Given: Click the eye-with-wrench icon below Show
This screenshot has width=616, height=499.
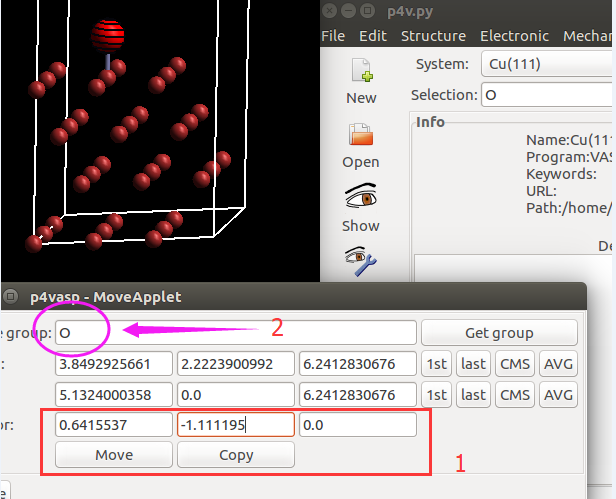Looking at the screenshot, I should click(360, 261).
